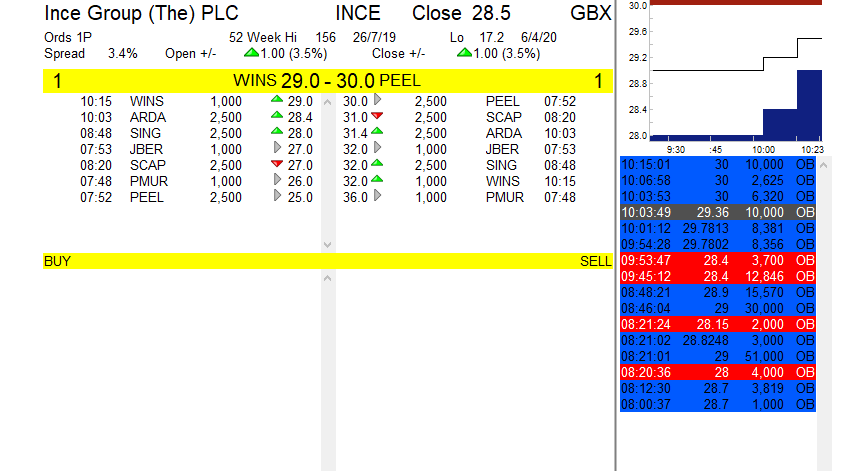Select the red 08:20:36 trade of 4,000

pyautogui.click(x=718, y=372)
